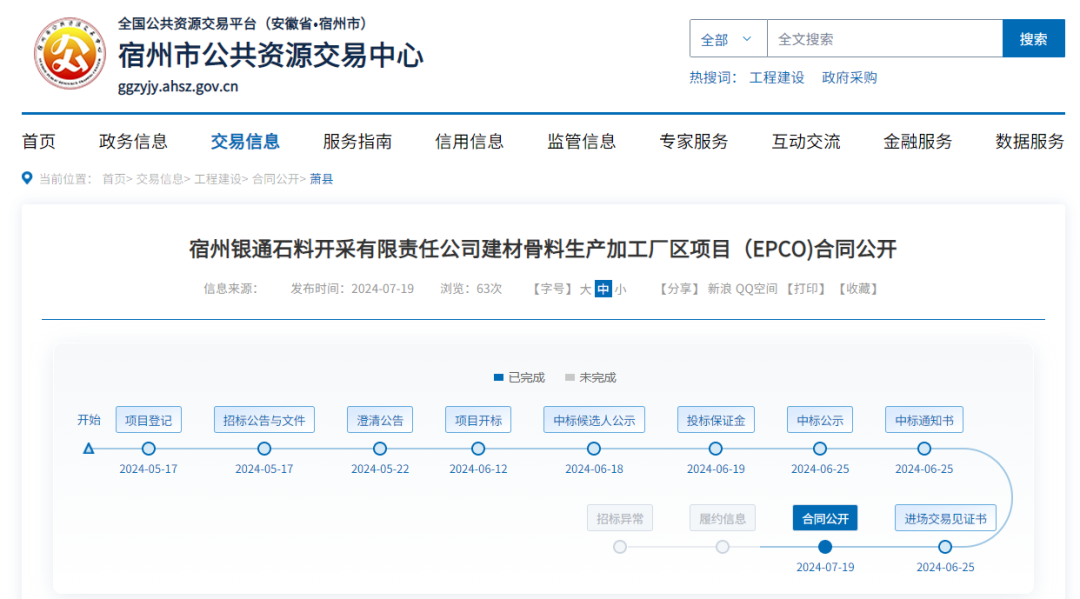Click the triangle start marker on timeline
1080x599 pixels.
pyautogui.click(x=88, y=449)
